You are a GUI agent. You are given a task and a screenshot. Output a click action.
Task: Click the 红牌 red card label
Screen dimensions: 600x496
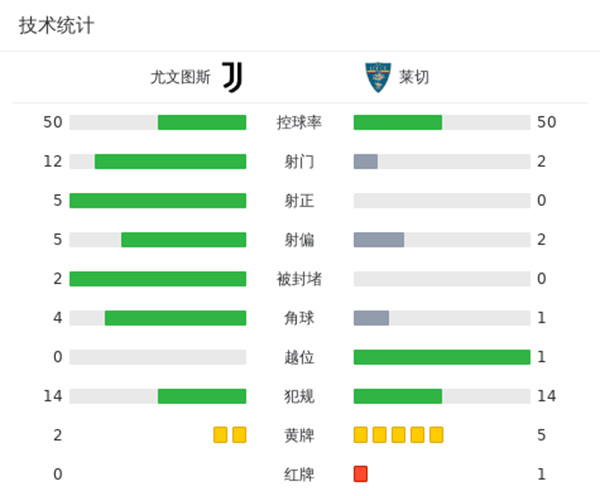point(299,474)
